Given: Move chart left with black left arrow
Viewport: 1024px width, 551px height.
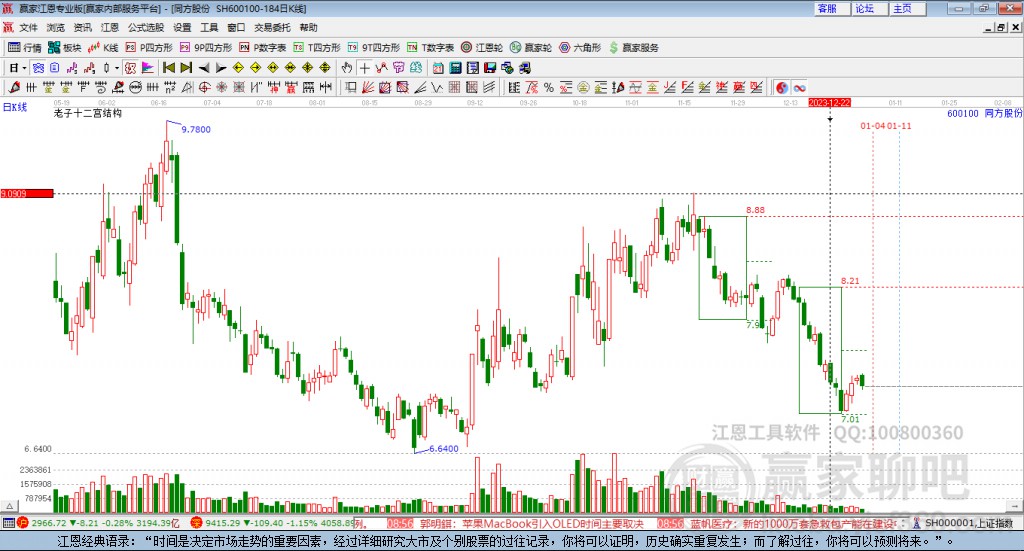Looking at the screenshot, I should point(204,68).
